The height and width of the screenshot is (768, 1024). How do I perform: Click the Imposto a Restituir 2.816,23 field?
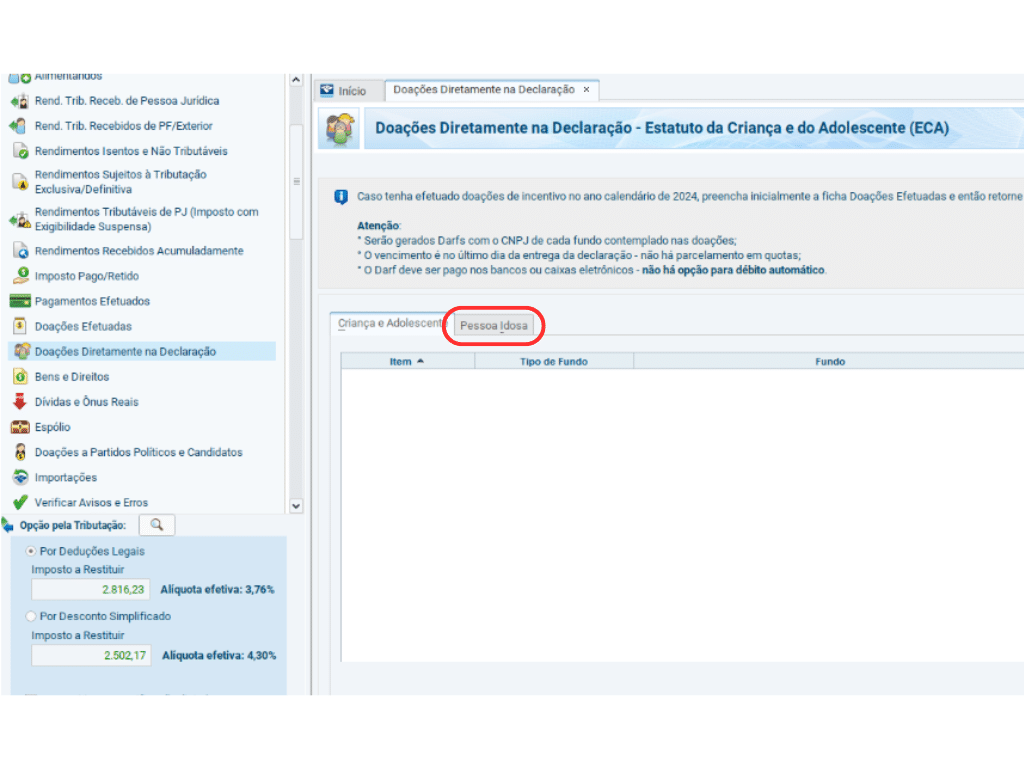click(91, 590)
